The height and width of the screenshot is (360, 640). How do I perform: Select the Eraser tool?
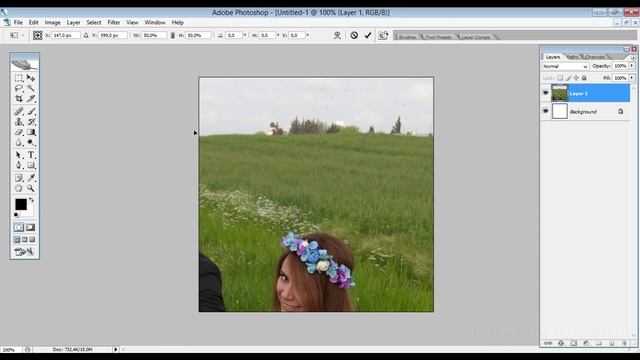pyautogui.click(x=19, y=132)
